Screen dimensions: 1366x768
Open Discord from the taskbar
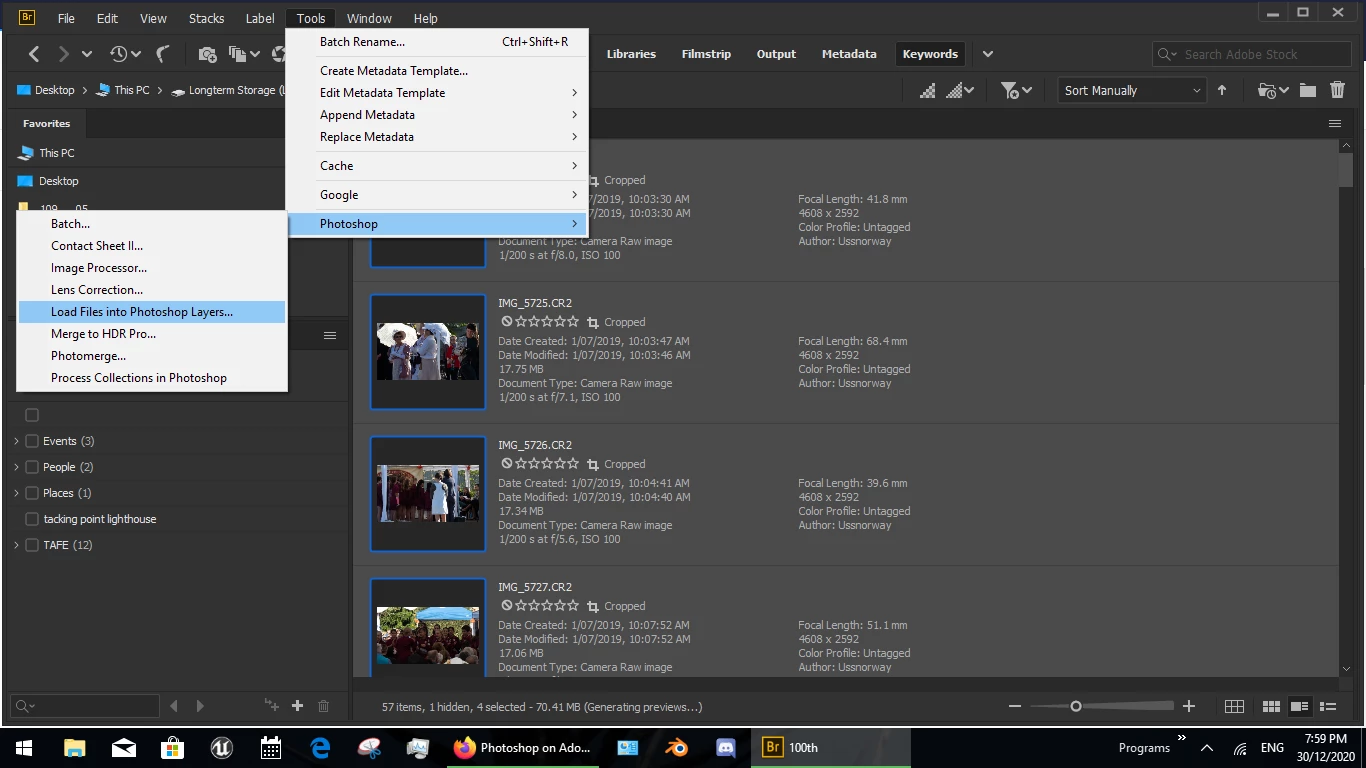pyautogui.click(x=726, y=747)
